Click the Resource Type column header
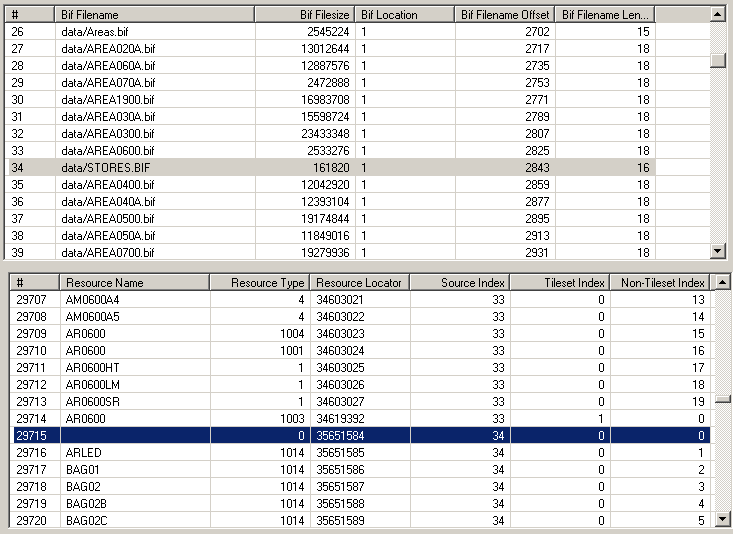Image resolution: width=733 pixels, height=534 pixels. 260,282
